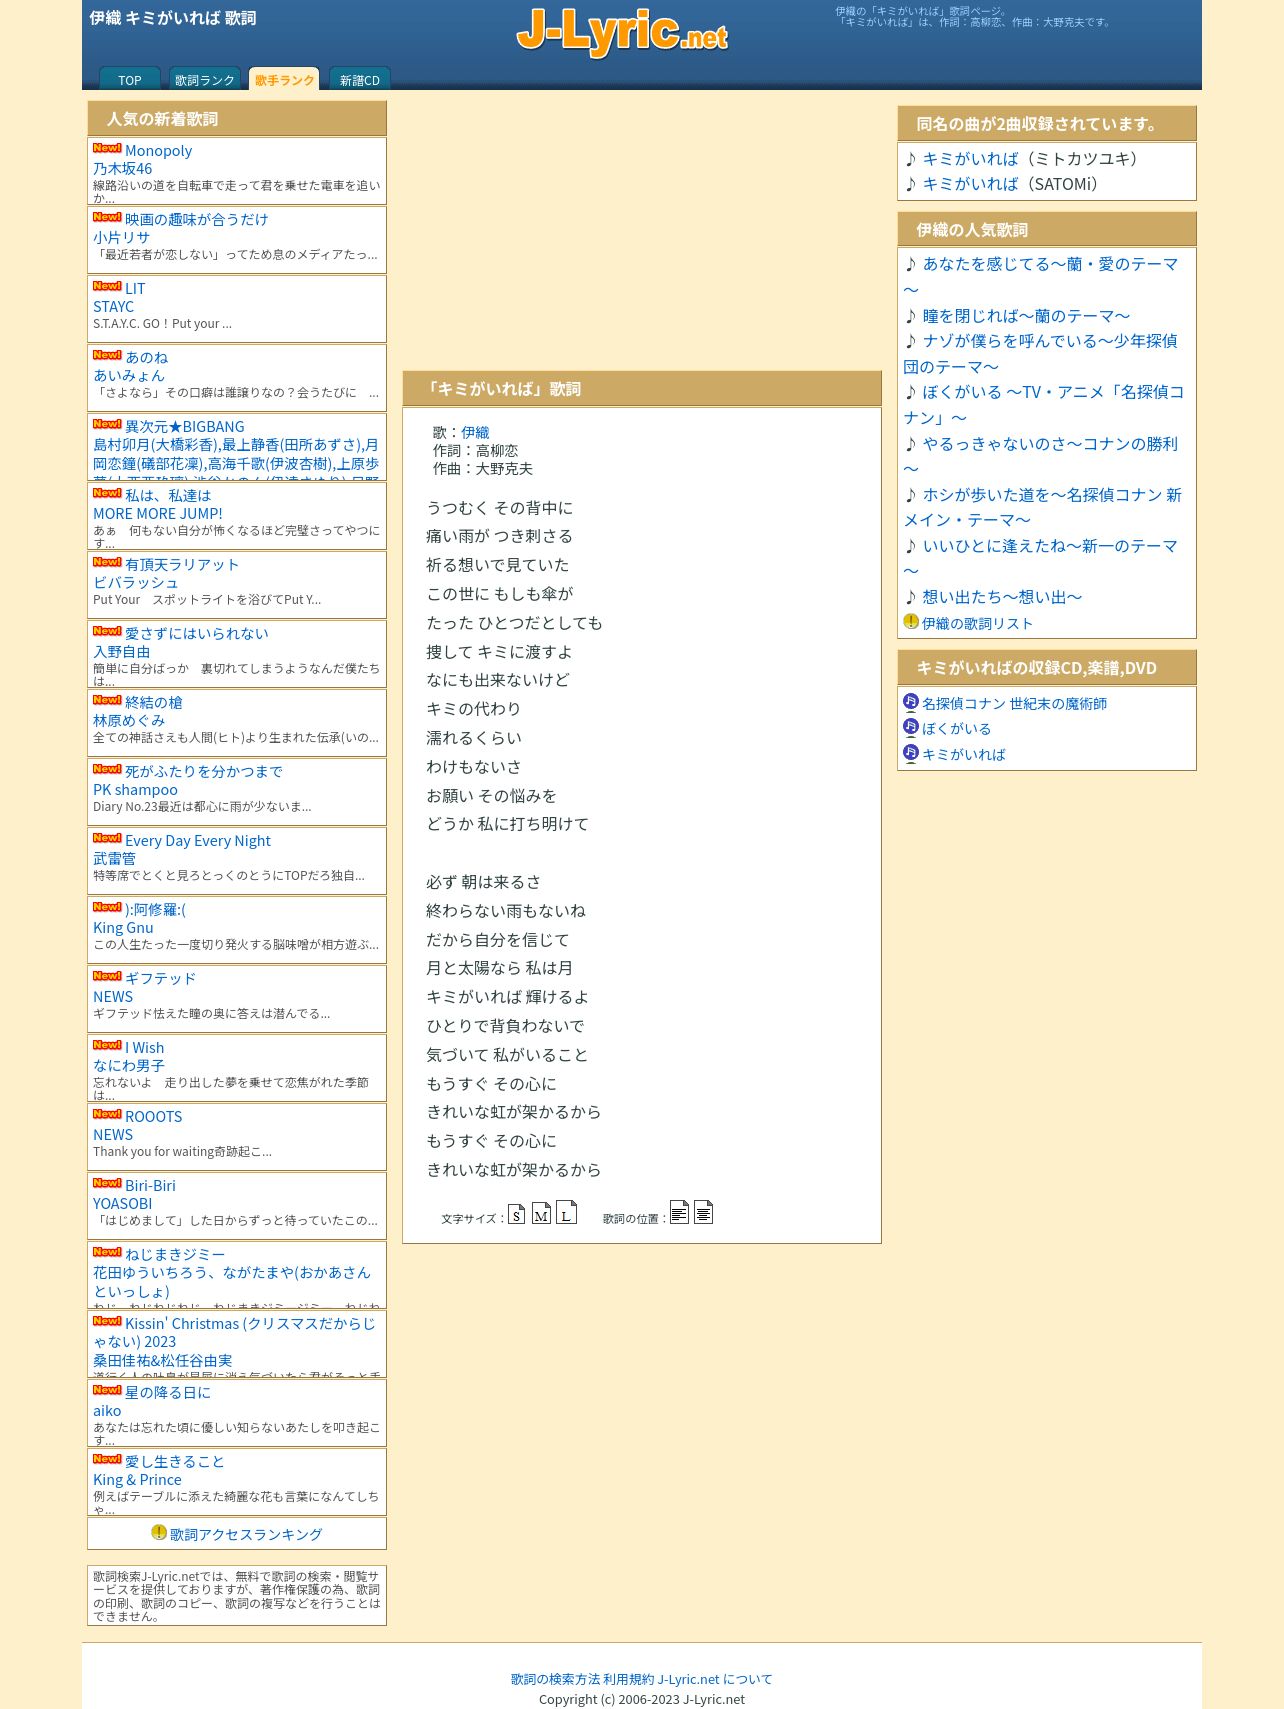This screenshot has width=1284, height=1709.
Task: Open Every Day Every Night song link
Action: click(x=197, y=840)
